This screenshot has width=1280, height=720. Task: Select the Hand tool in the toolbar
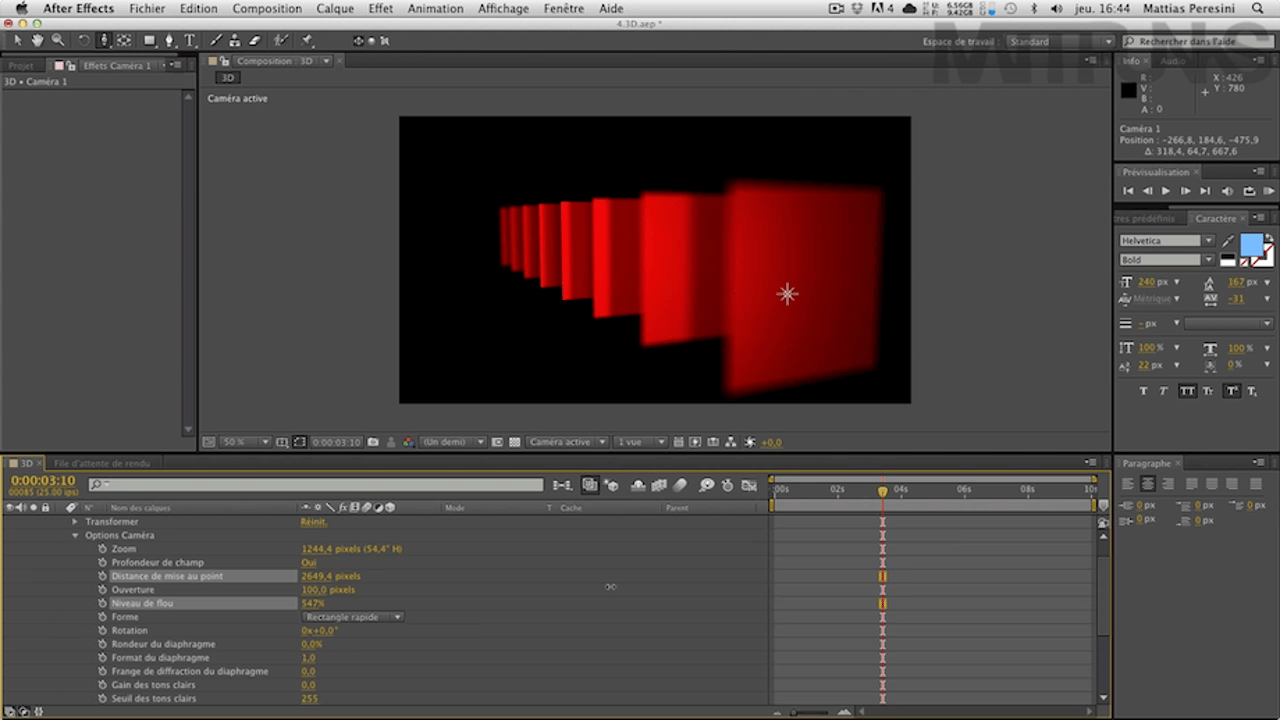point(38,41)
